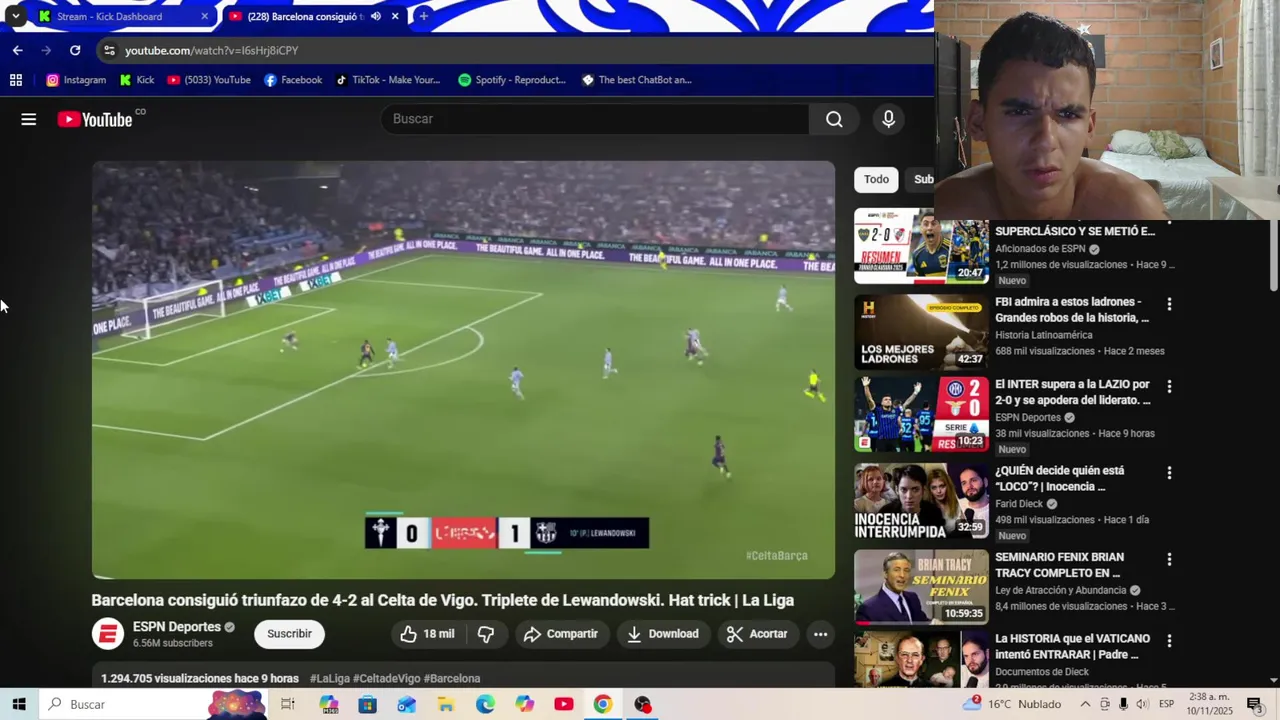Screen dimensions: 1280x720
Task: Open Facebook bookmark
Action: pyautogui.click(x=293, y=80)
